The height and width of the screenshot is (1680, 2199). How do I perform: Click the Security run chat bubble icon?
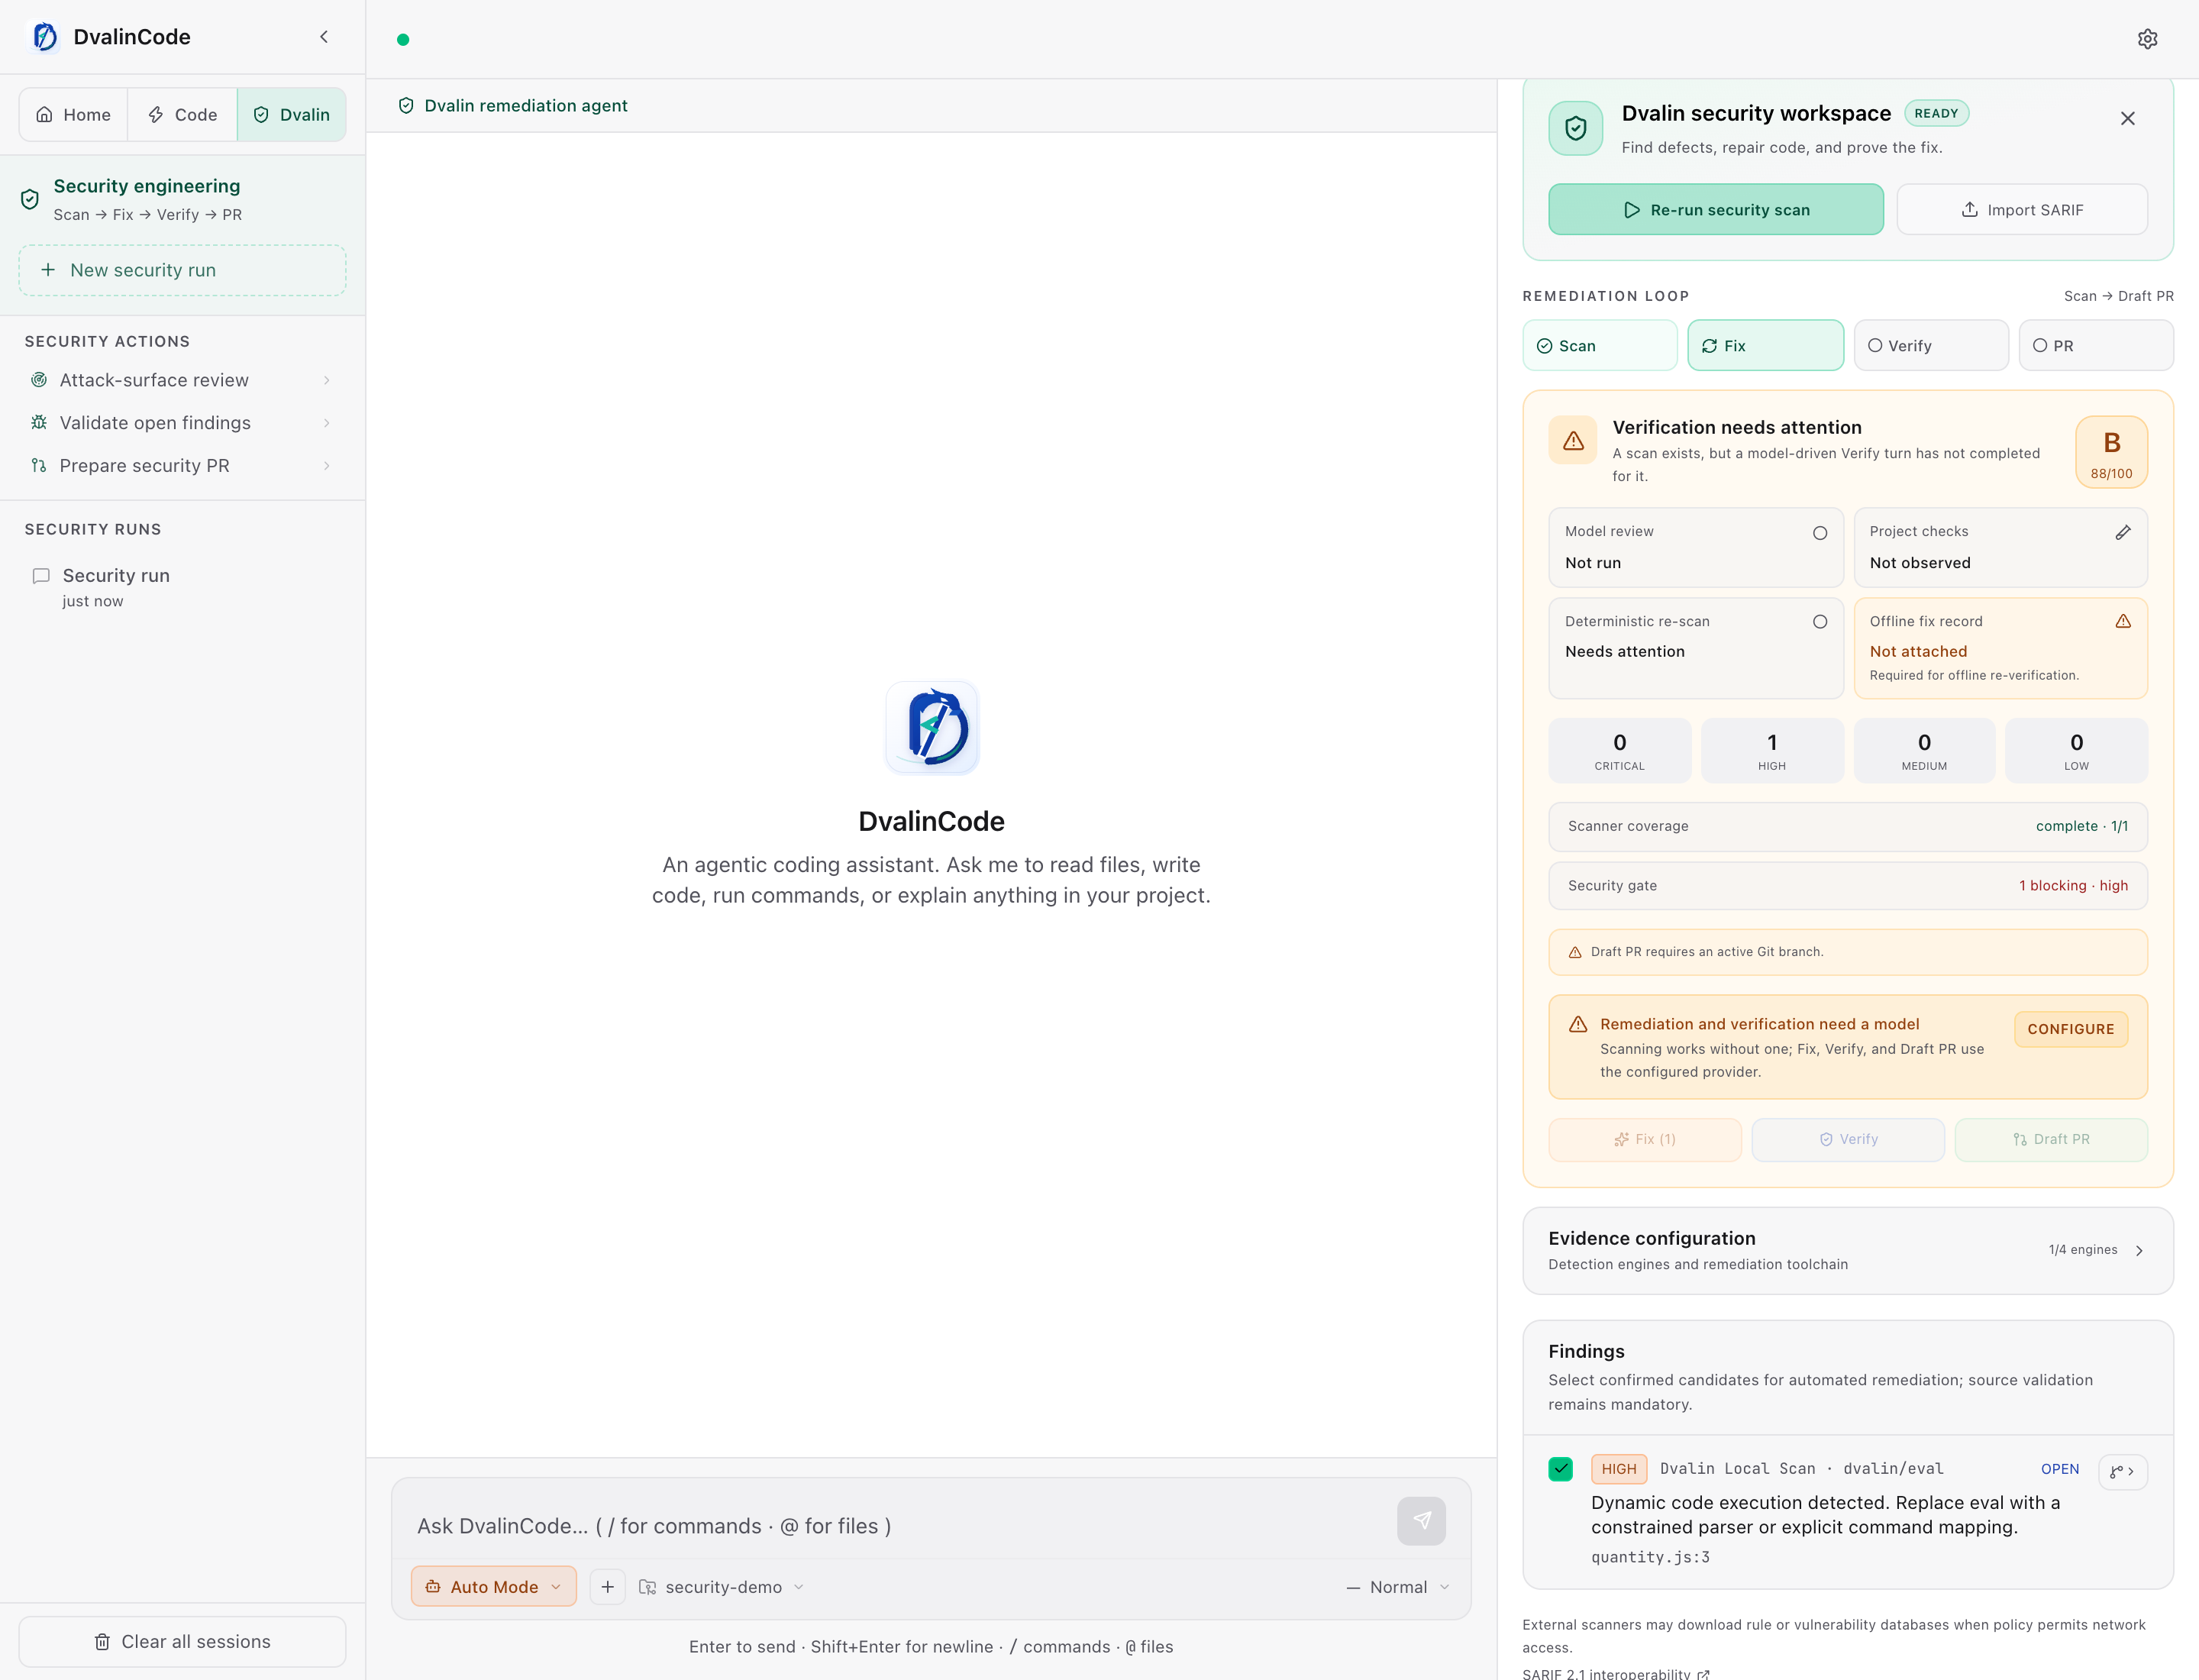click(41, 576)
